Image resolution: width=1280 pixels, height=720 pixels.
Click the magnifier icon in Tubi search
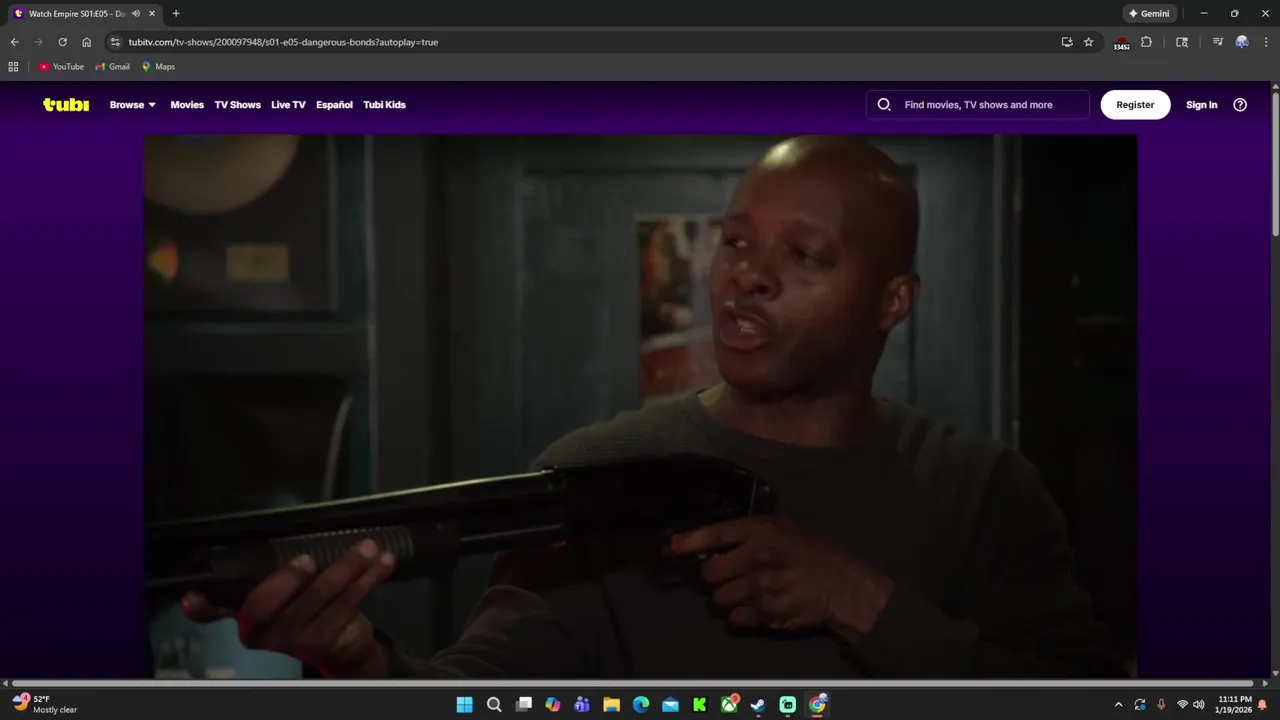click(884, 105)
